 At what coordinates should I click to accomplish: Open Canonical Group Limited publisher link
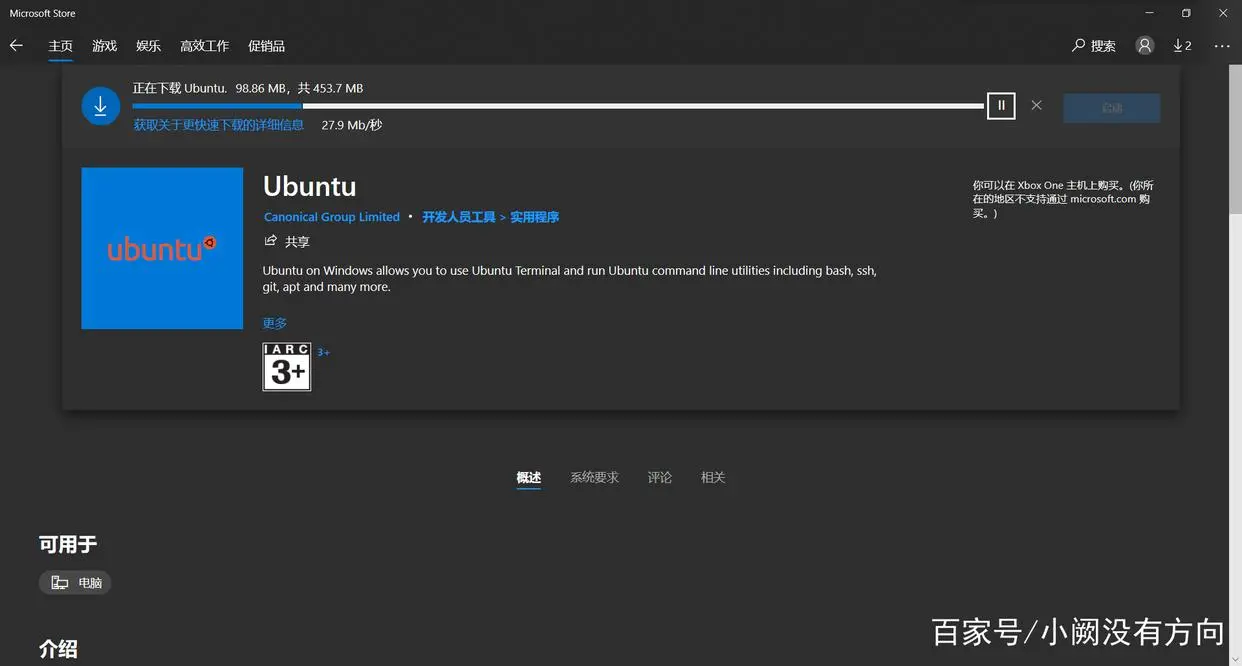point(332,217)
